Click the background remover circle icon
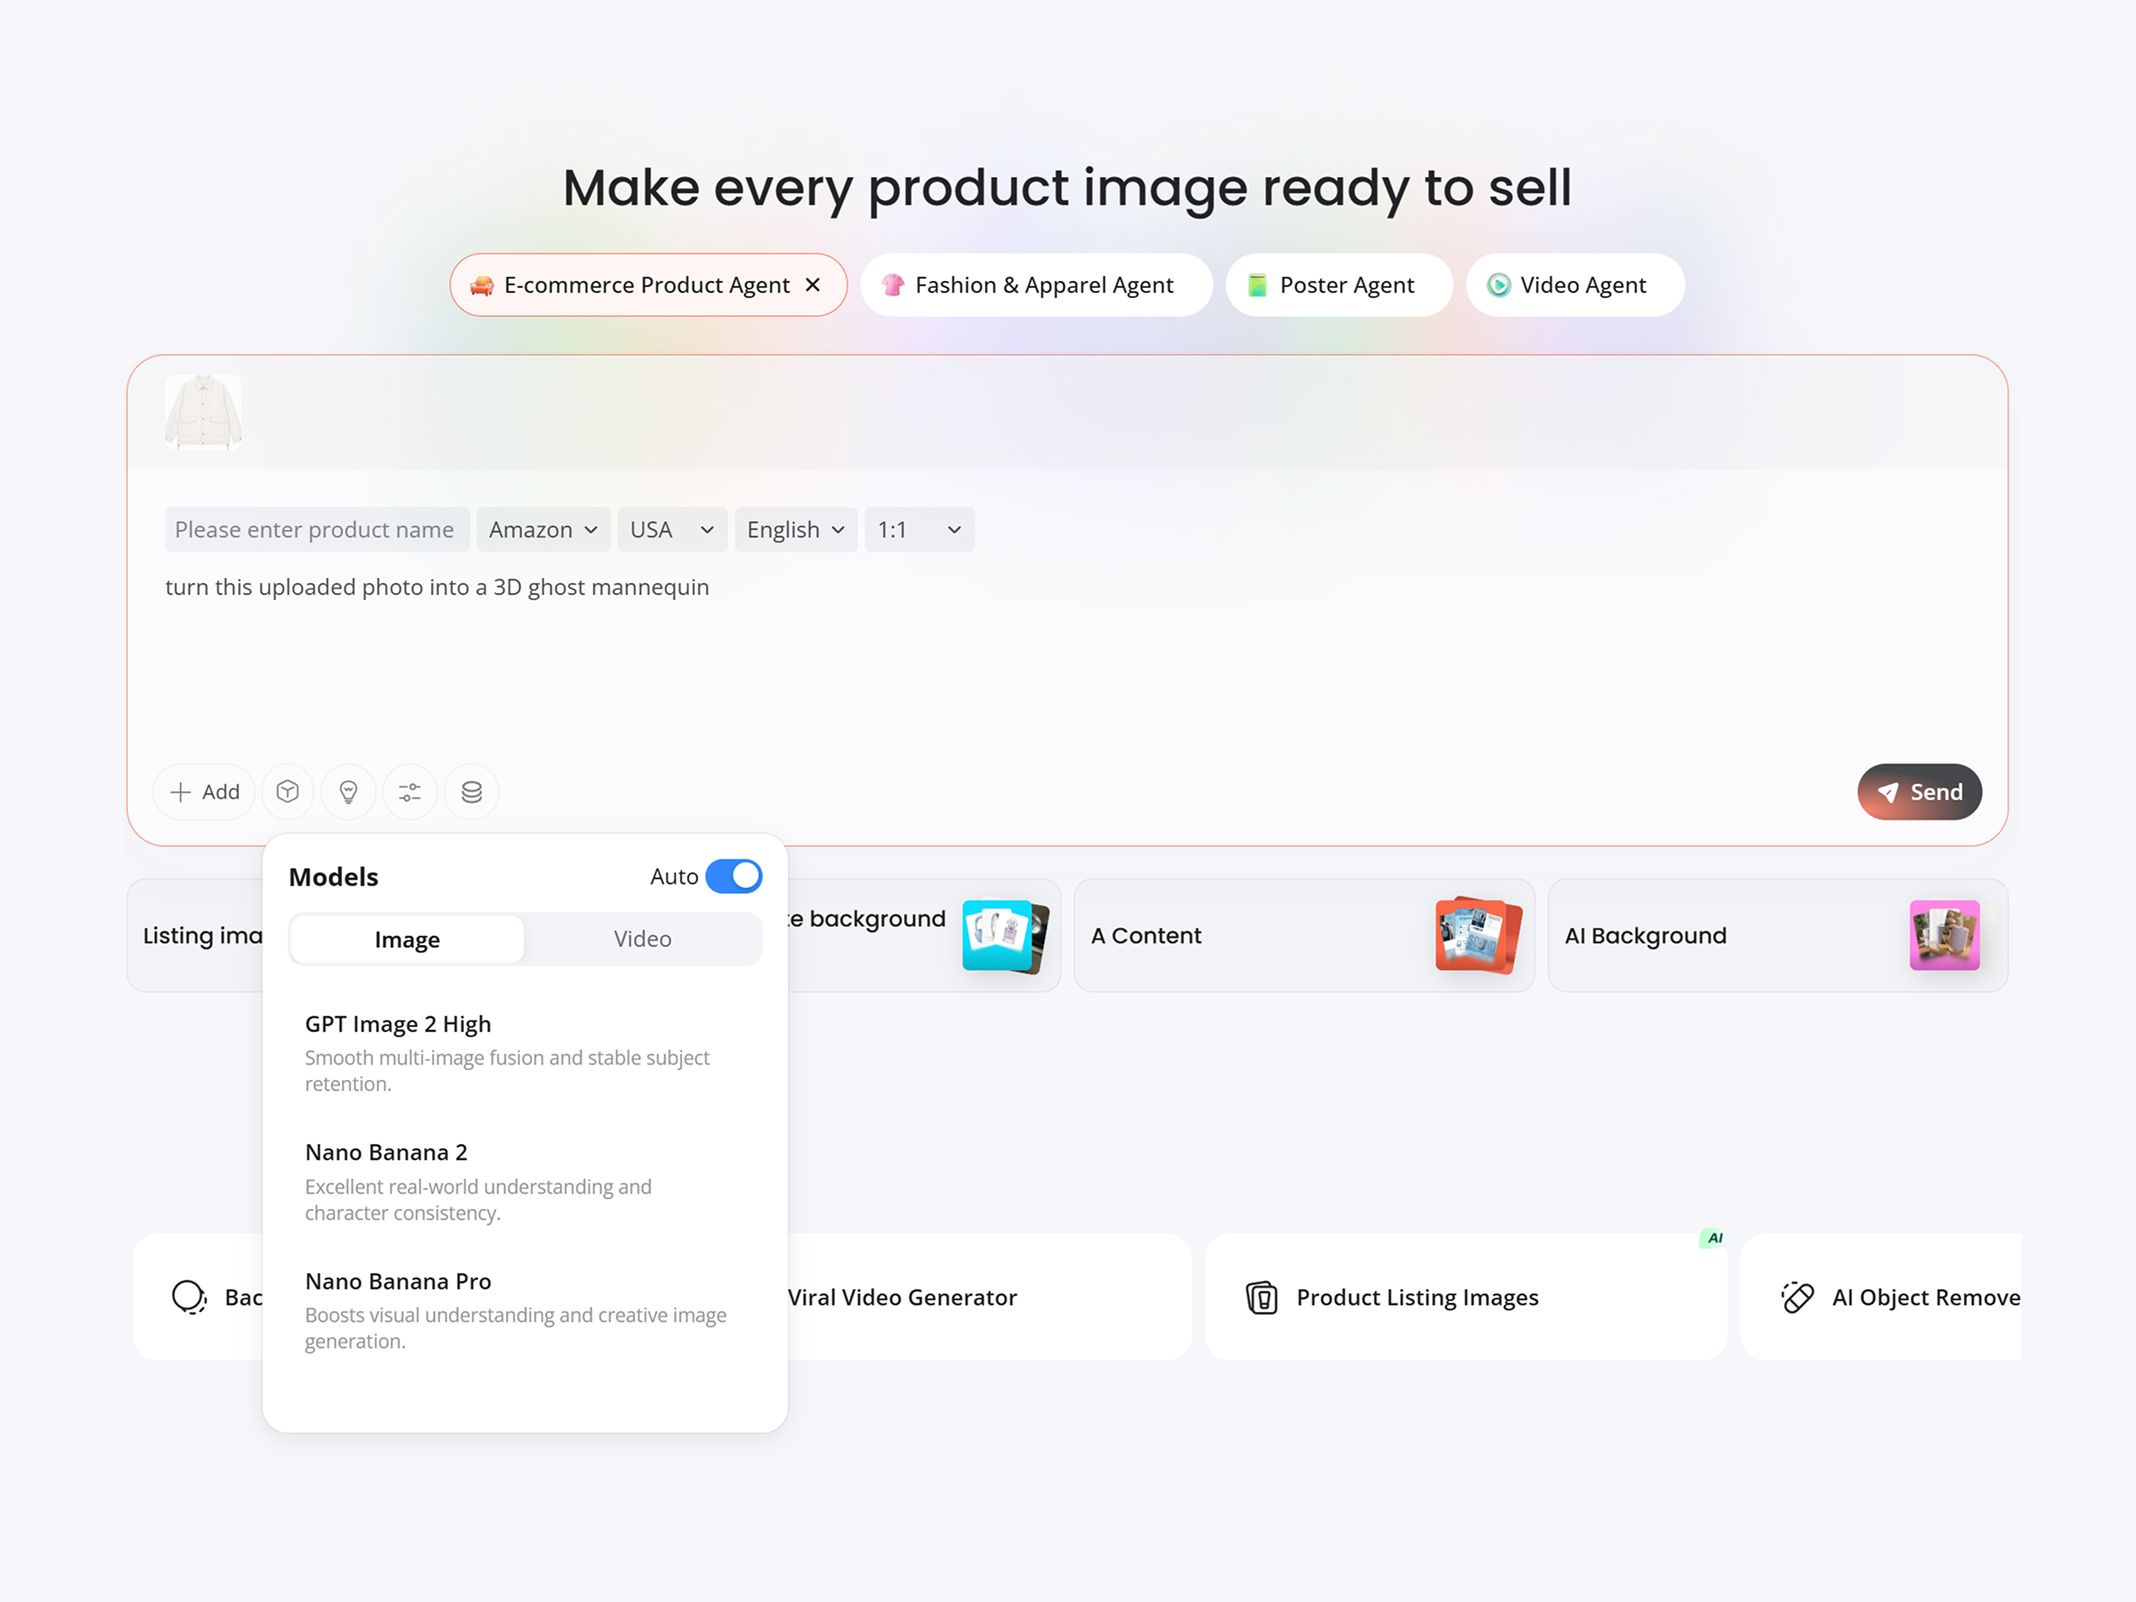Image resolution: width=2136 pixels, height=1602 pixels. click(x=189, y=1297)
